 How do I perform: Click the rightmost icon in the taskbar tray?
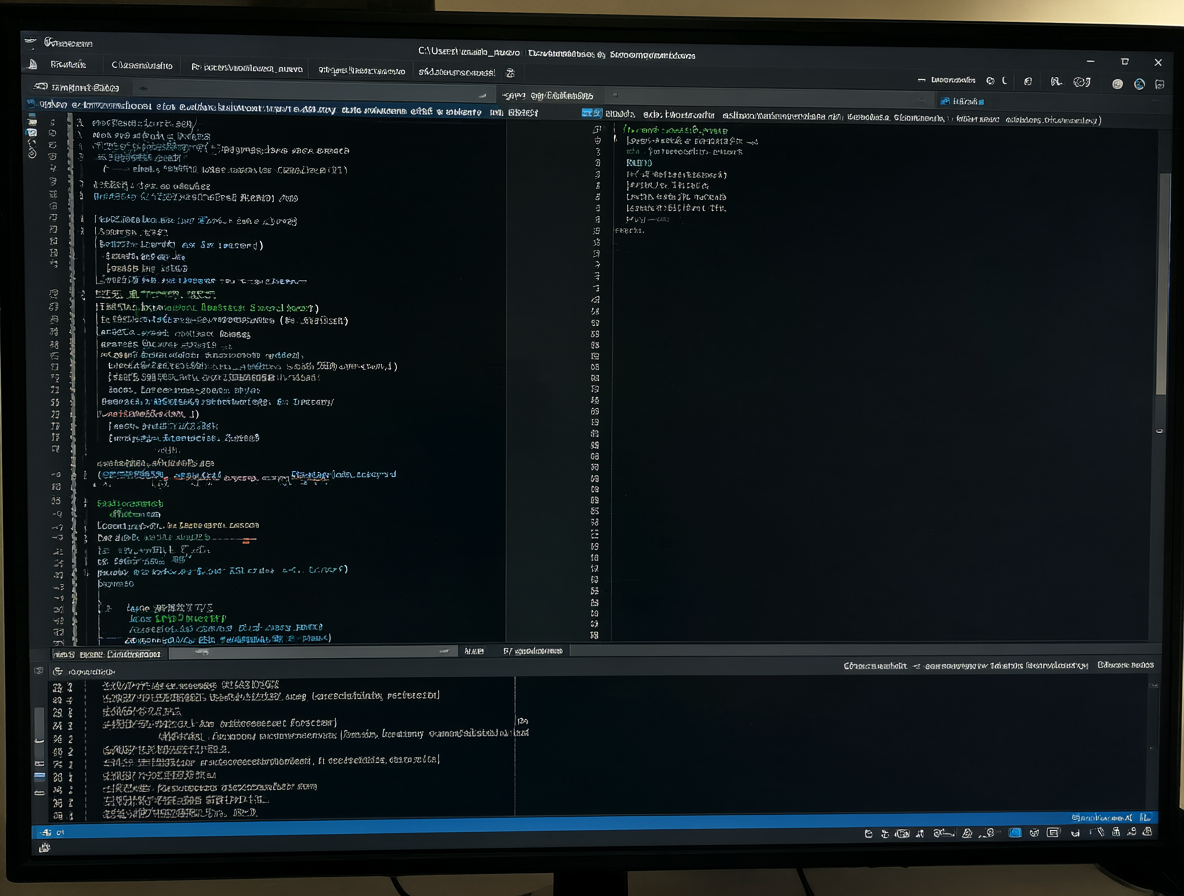point(1148,832)
